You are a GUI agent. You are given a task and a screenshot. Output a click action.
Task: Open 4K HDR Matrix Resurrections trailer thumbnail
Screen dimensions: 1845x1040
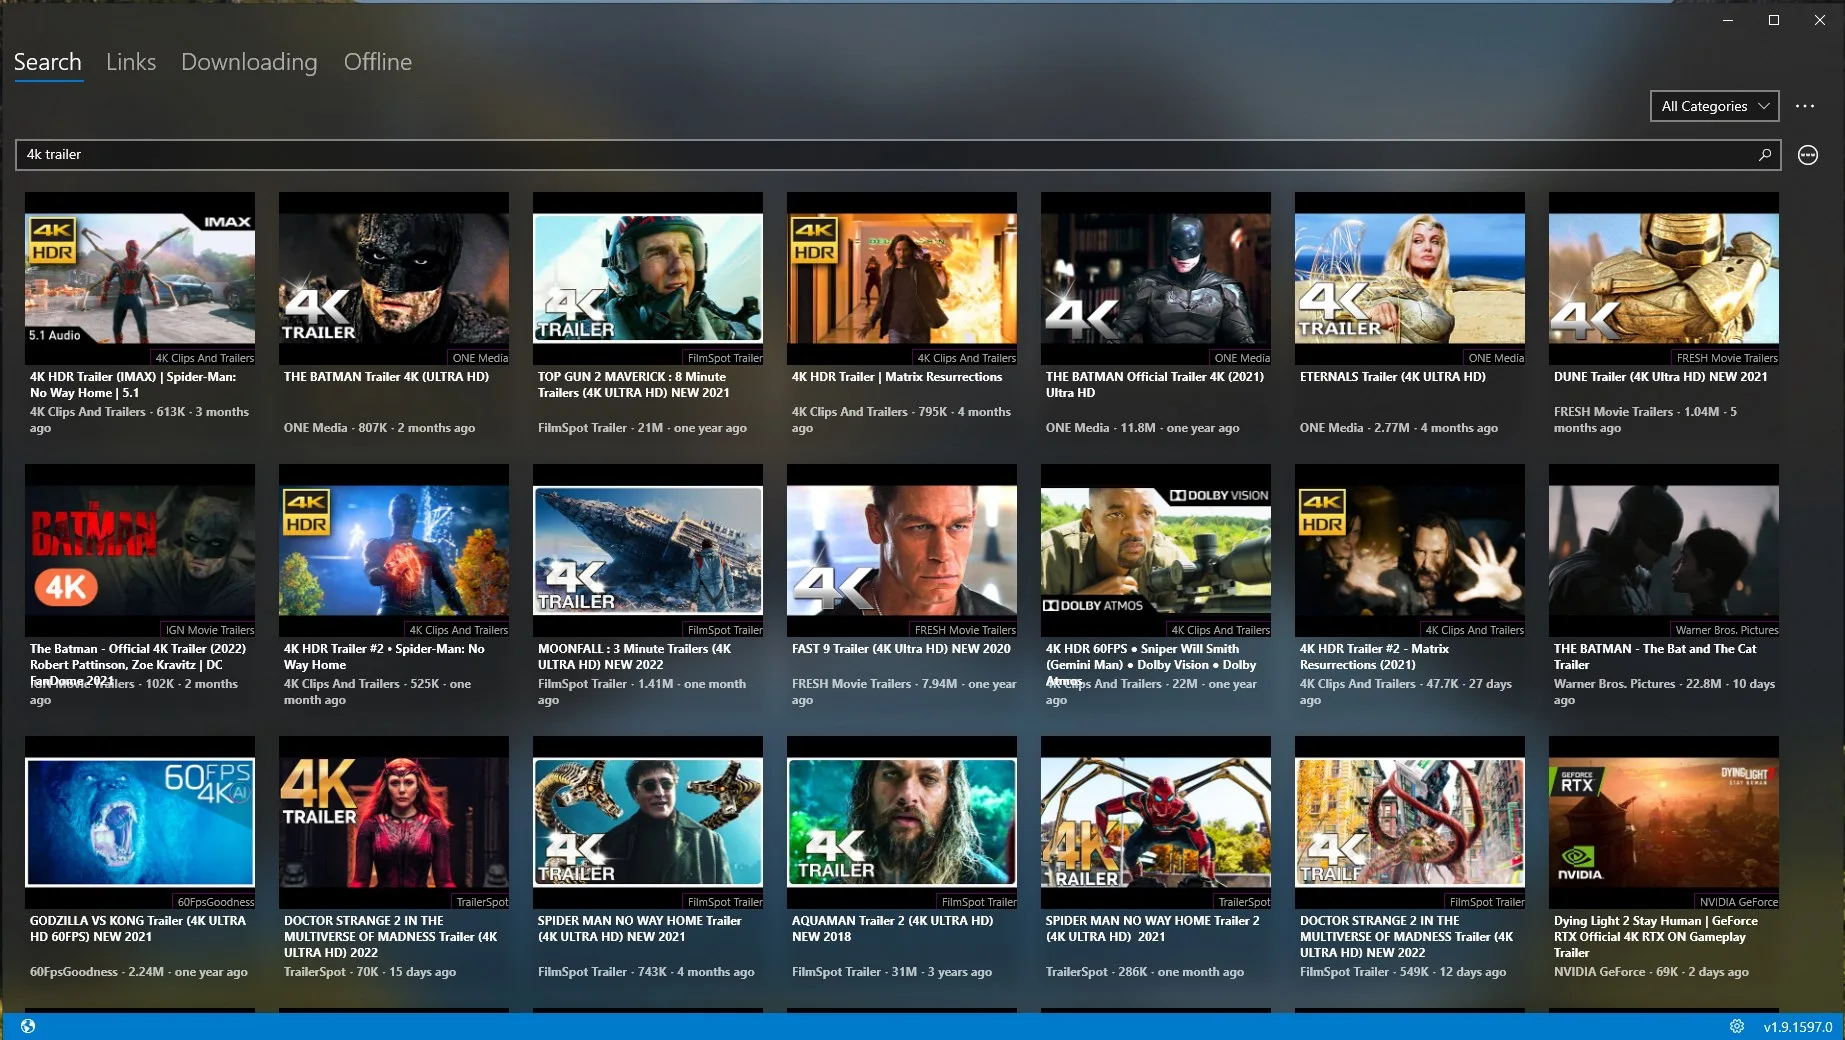tap(902, 278)
